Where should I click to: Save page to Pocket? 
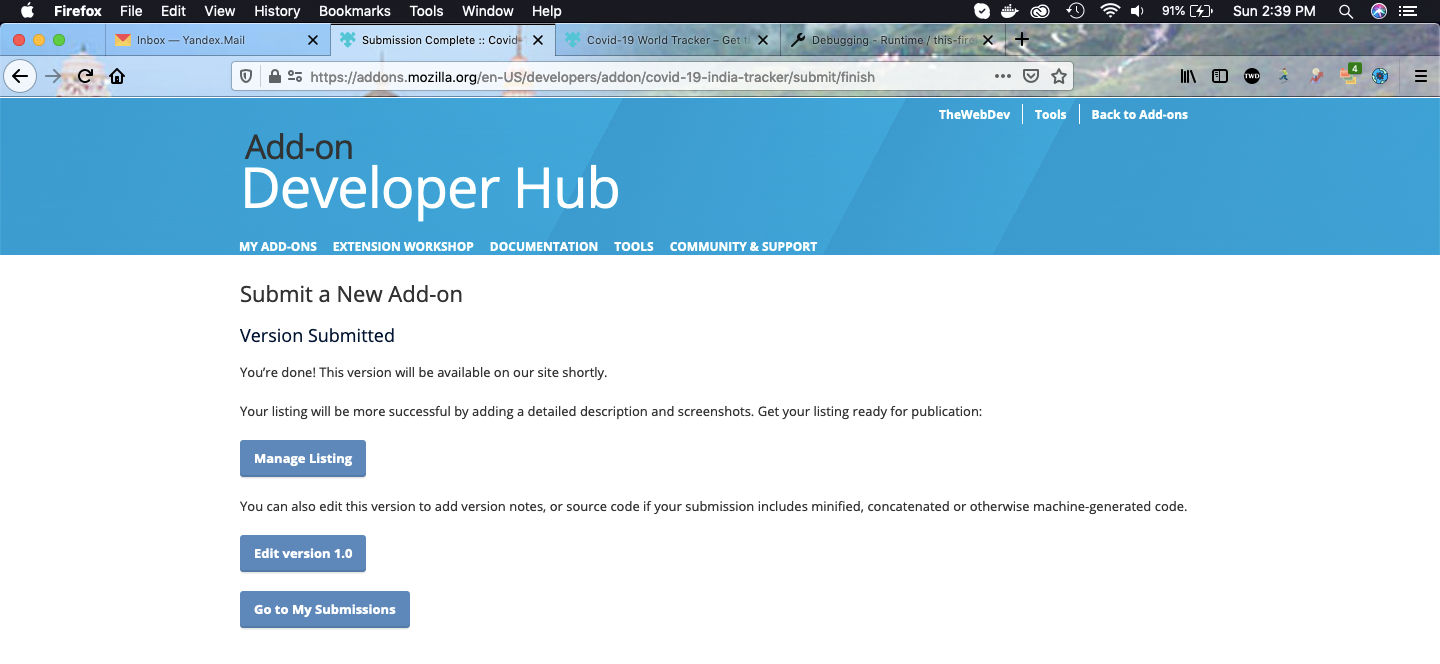[1030, 76]
